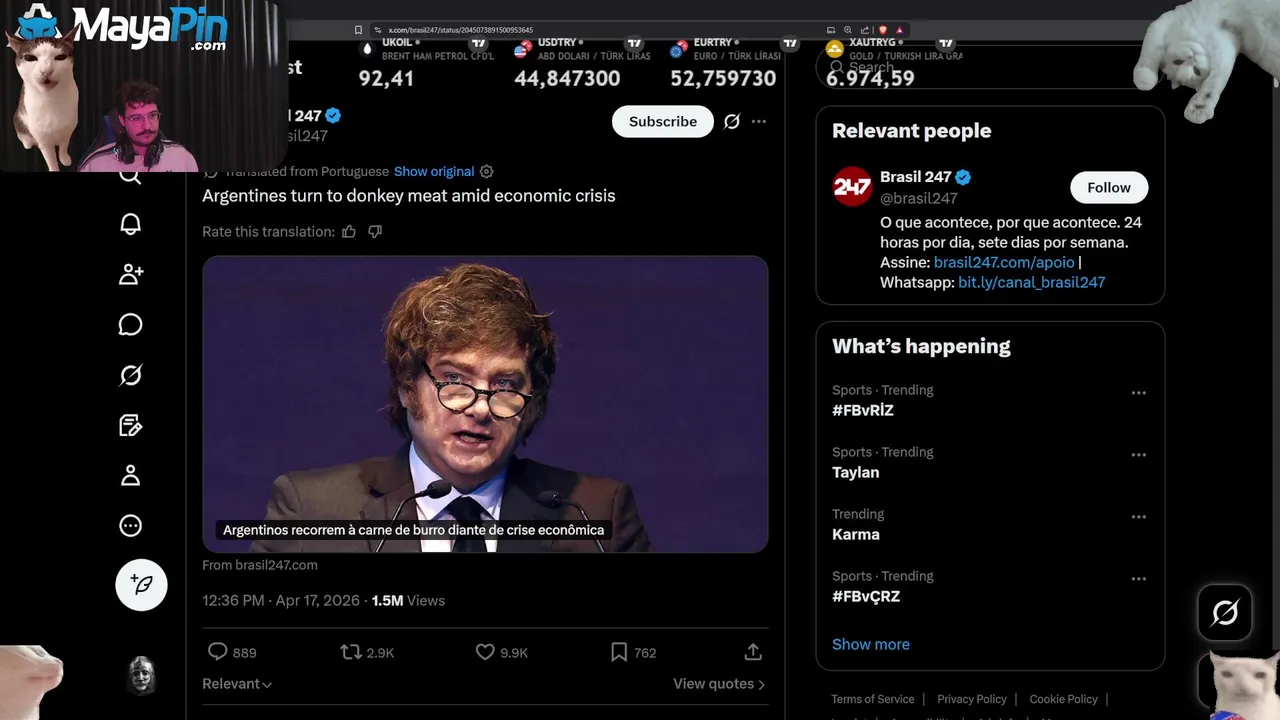The height and width of the screenshot is (720, 1280).
Task: Open the Taylan trending topic
Action: [x=856, y=472]
